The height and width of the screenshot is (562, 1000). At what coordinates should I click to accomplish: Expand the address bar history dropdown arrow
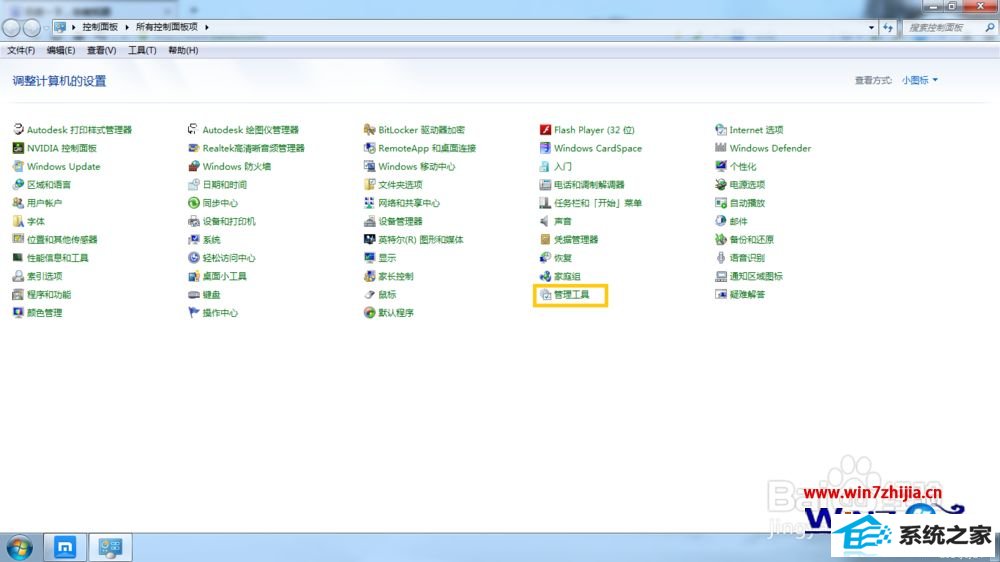point(871,27)
